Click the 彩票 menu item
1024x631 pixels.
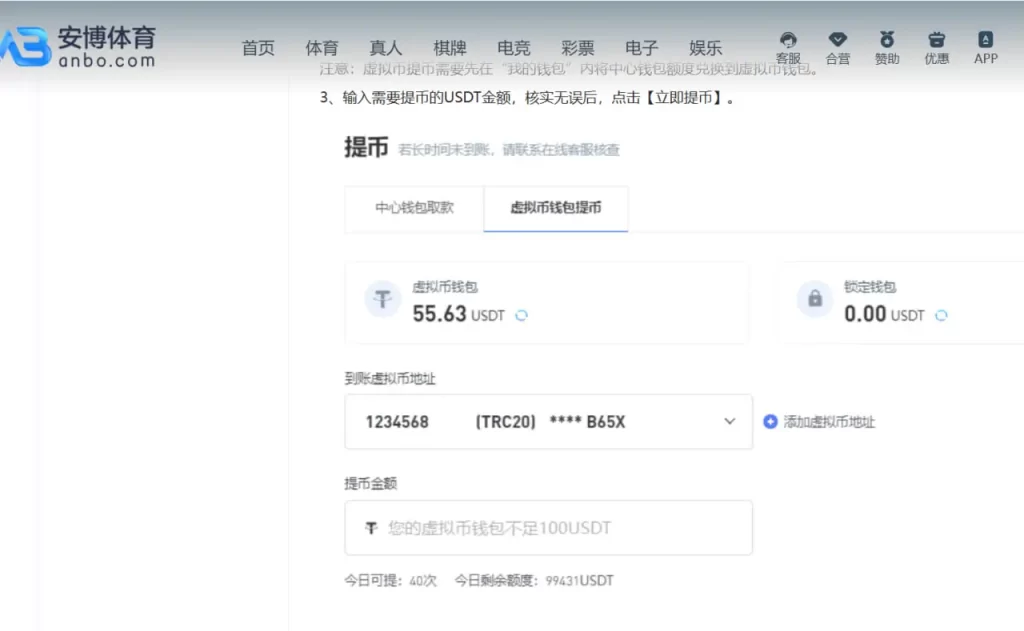click(578, 48)
